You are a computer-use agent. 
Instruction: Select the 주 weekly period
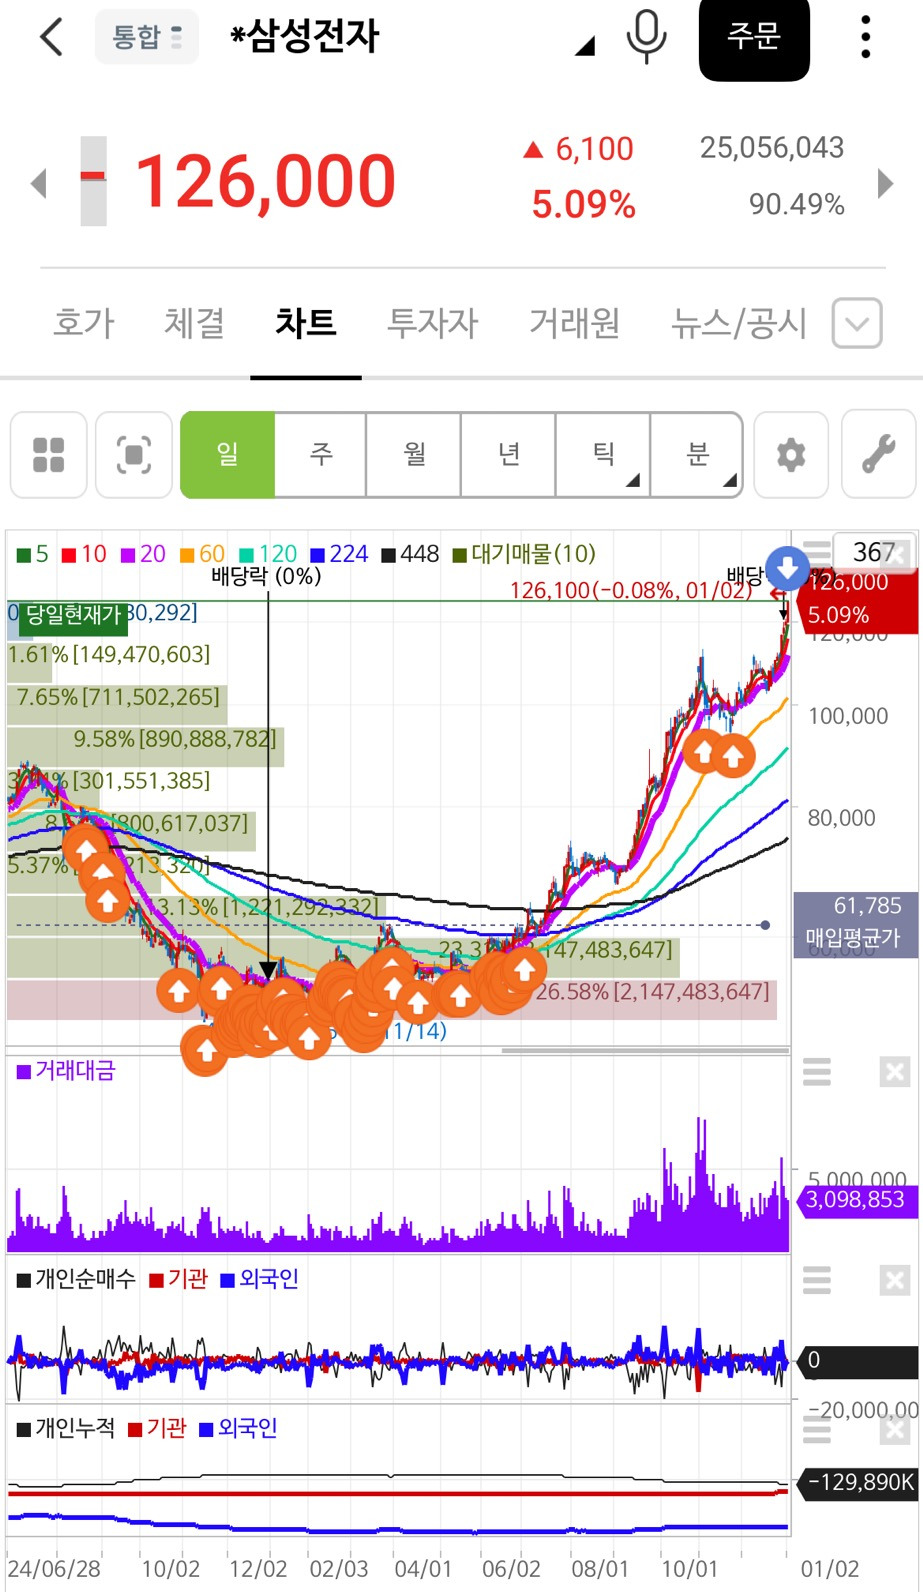tap(321, 454)
